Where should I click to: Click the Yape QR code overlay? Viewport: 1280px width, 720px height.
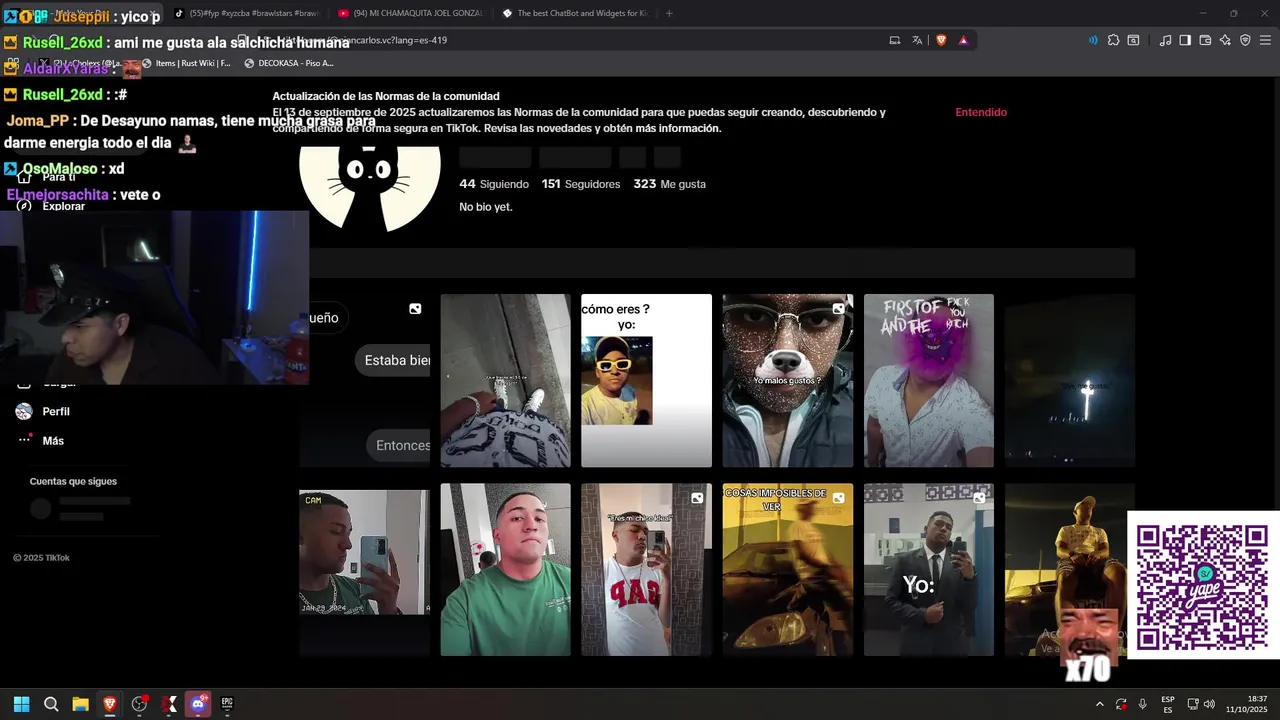click(1203, 586)
